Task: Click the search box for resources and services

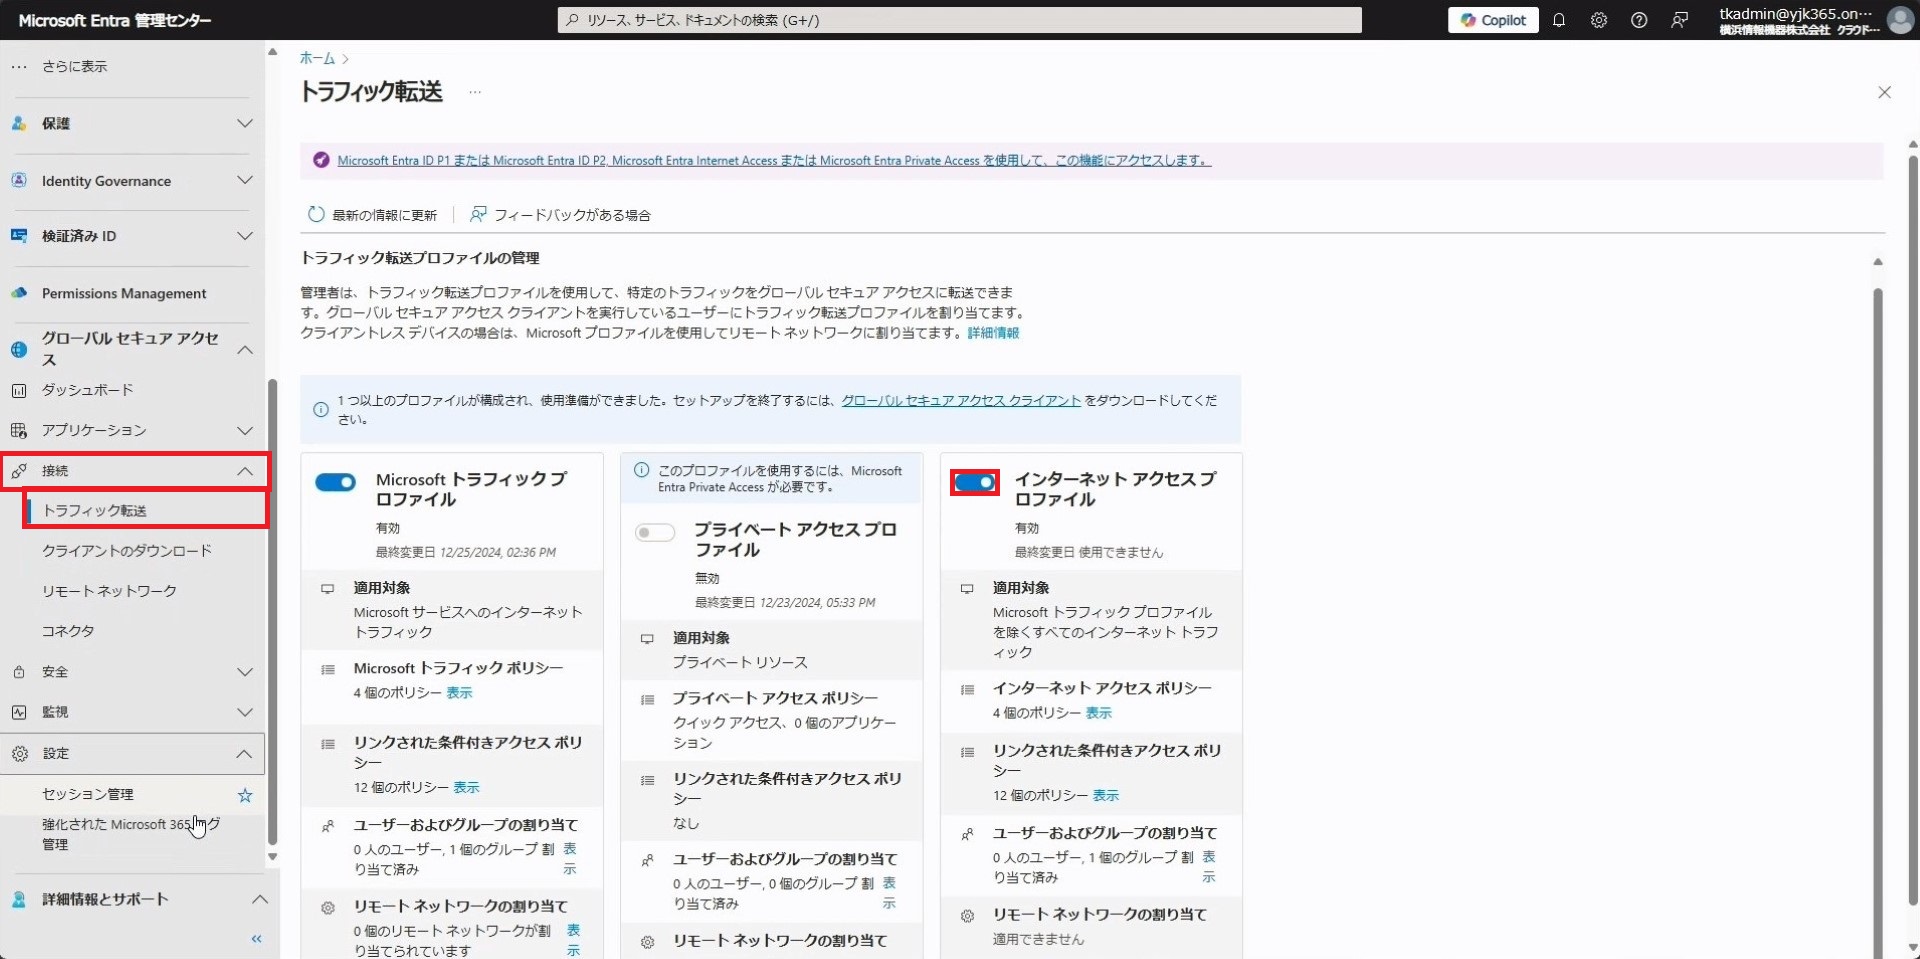Action: [959, 20]
